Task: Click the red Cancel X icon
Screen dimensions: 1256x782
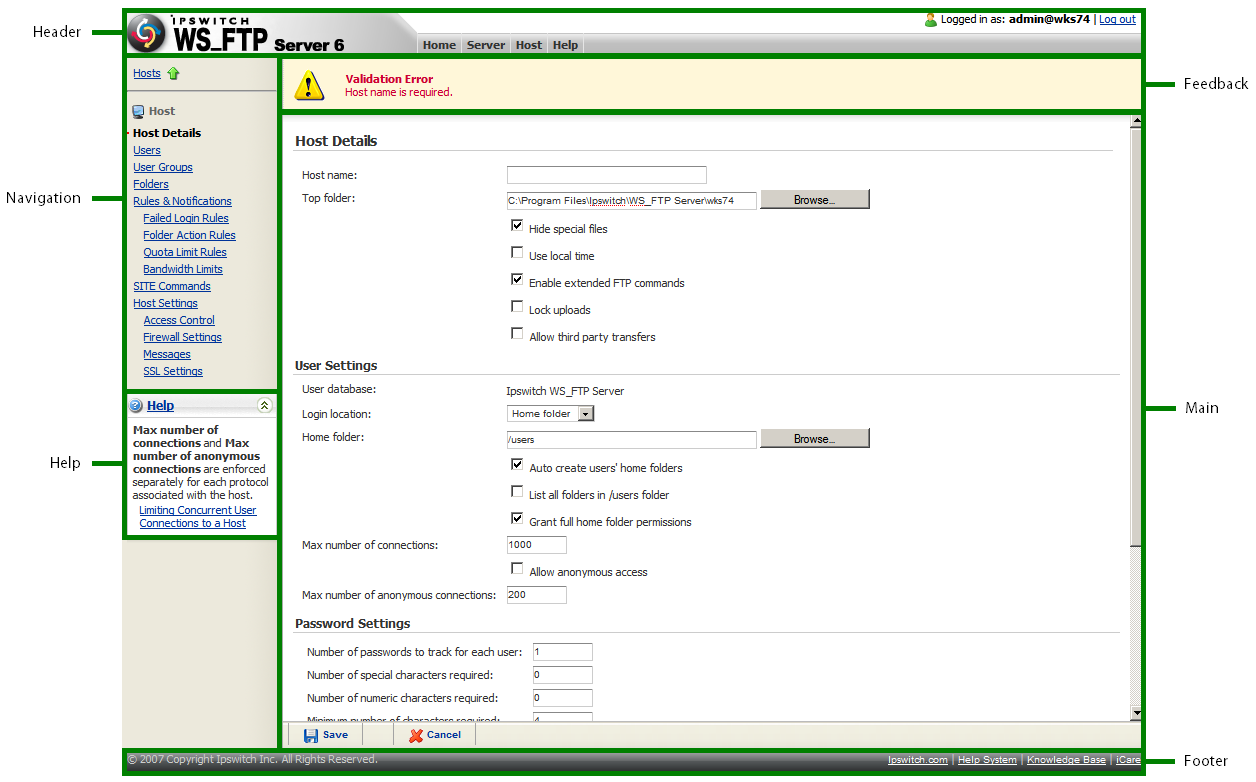Action: tap(416, 735)
